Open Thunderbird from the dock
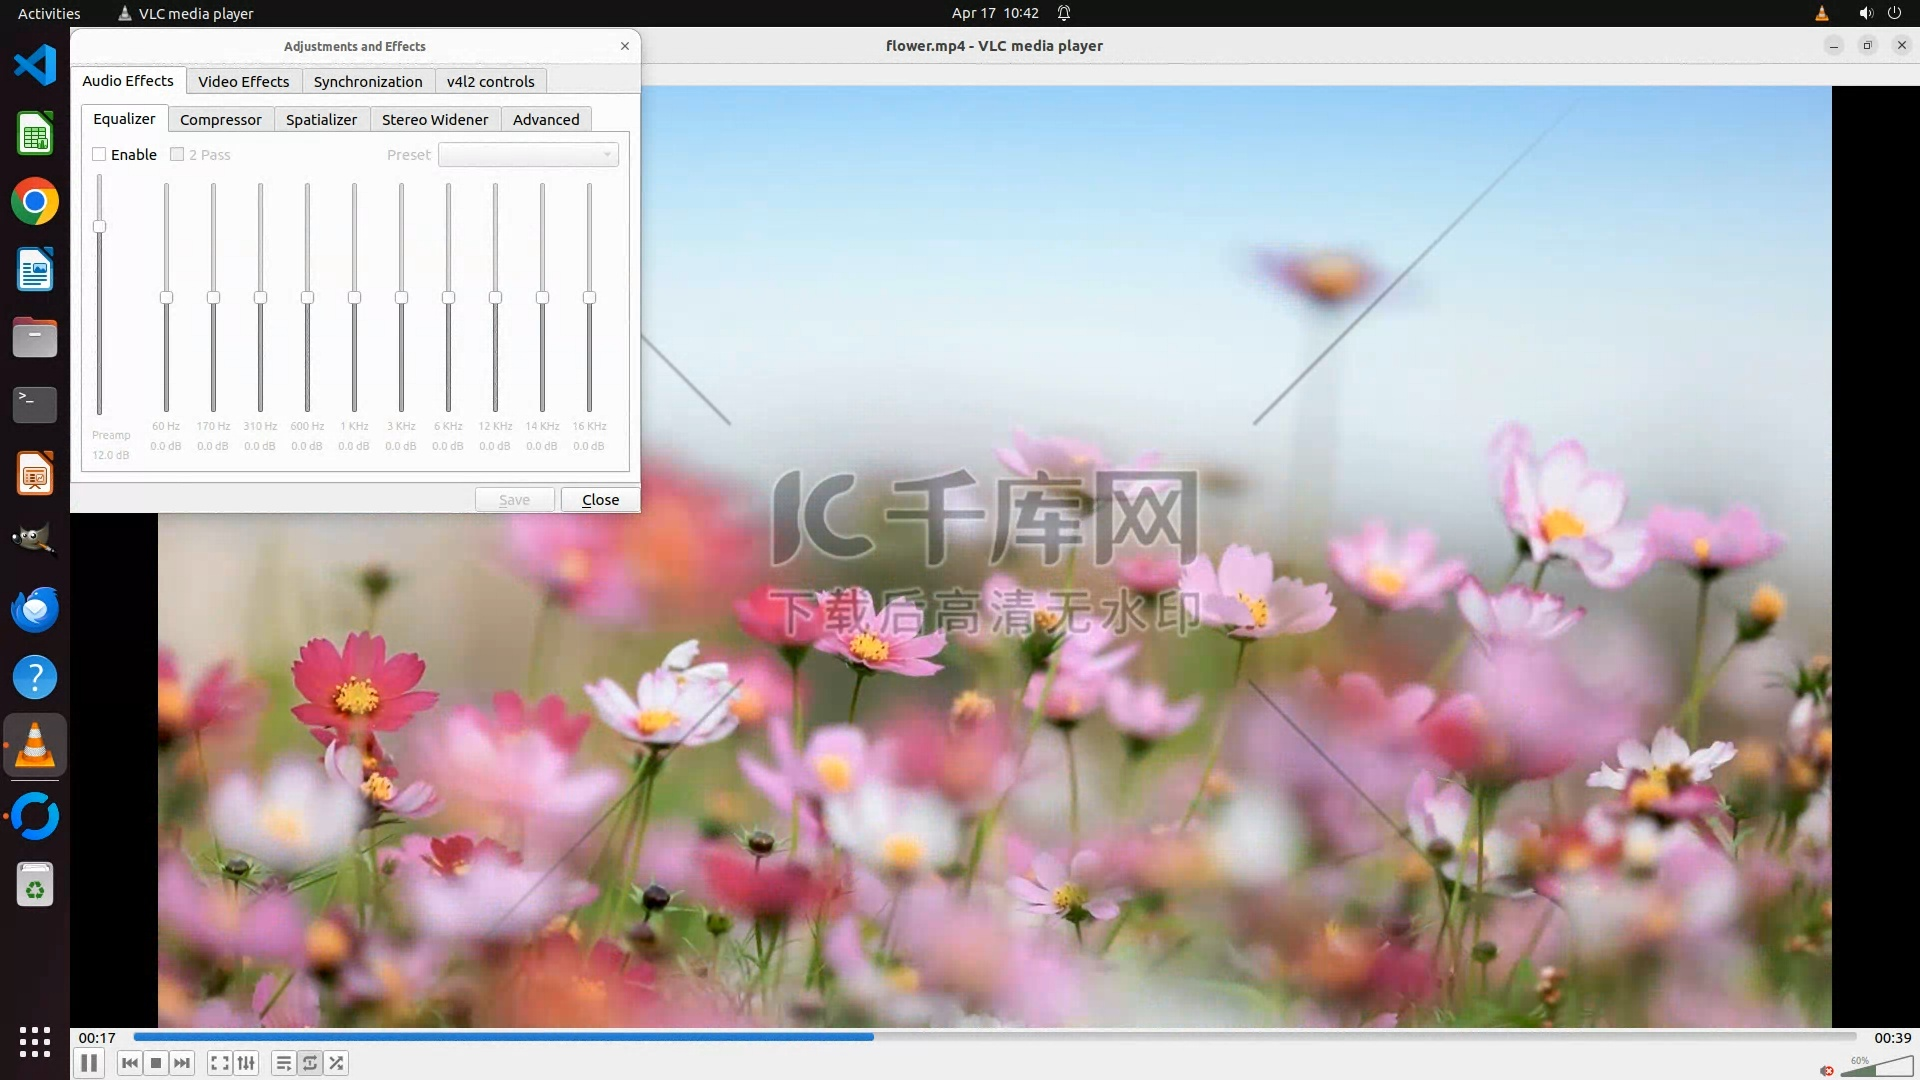The image size is (1920, 1080). coord(35,609)
